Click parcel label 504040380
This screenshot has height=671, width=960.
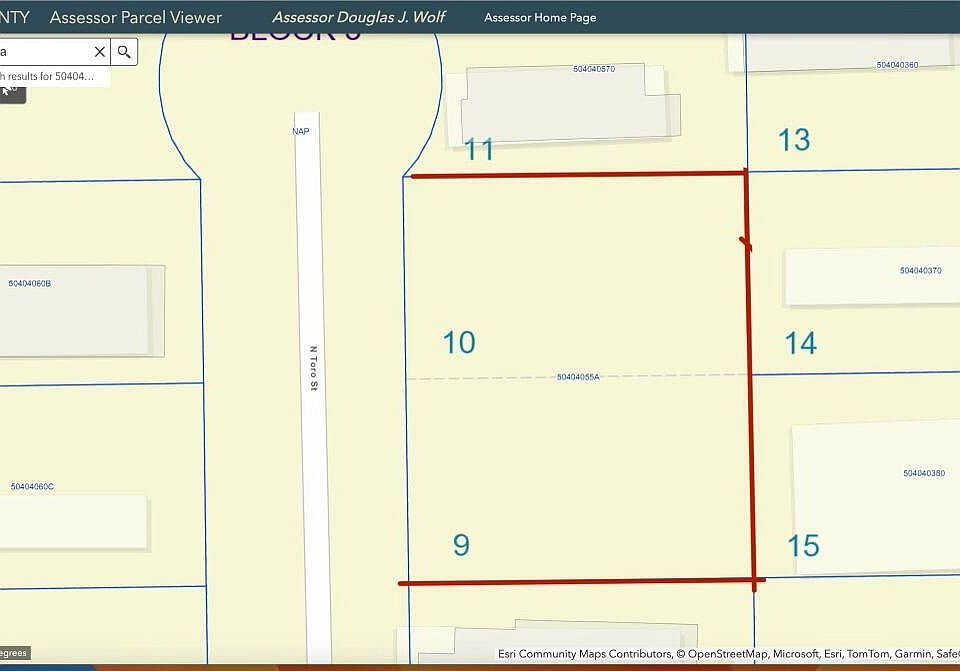pos(924,473)
